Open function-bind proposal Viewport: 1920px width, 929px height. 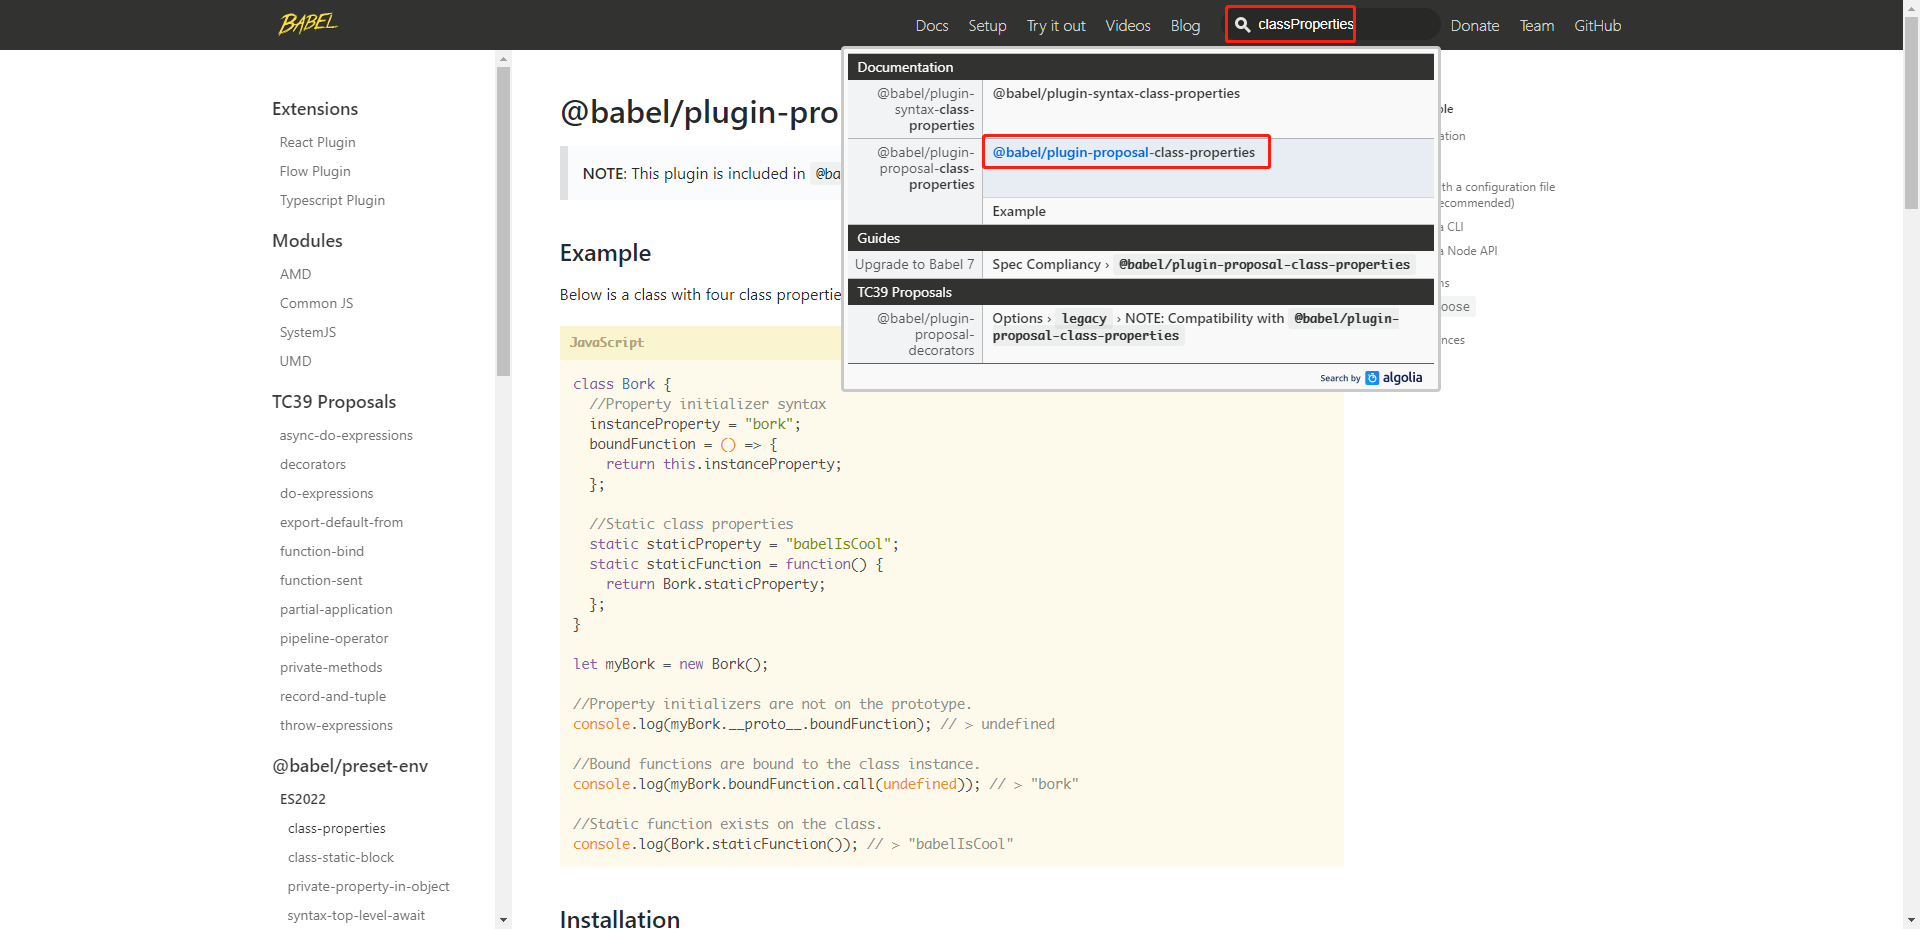click(322, 551)
